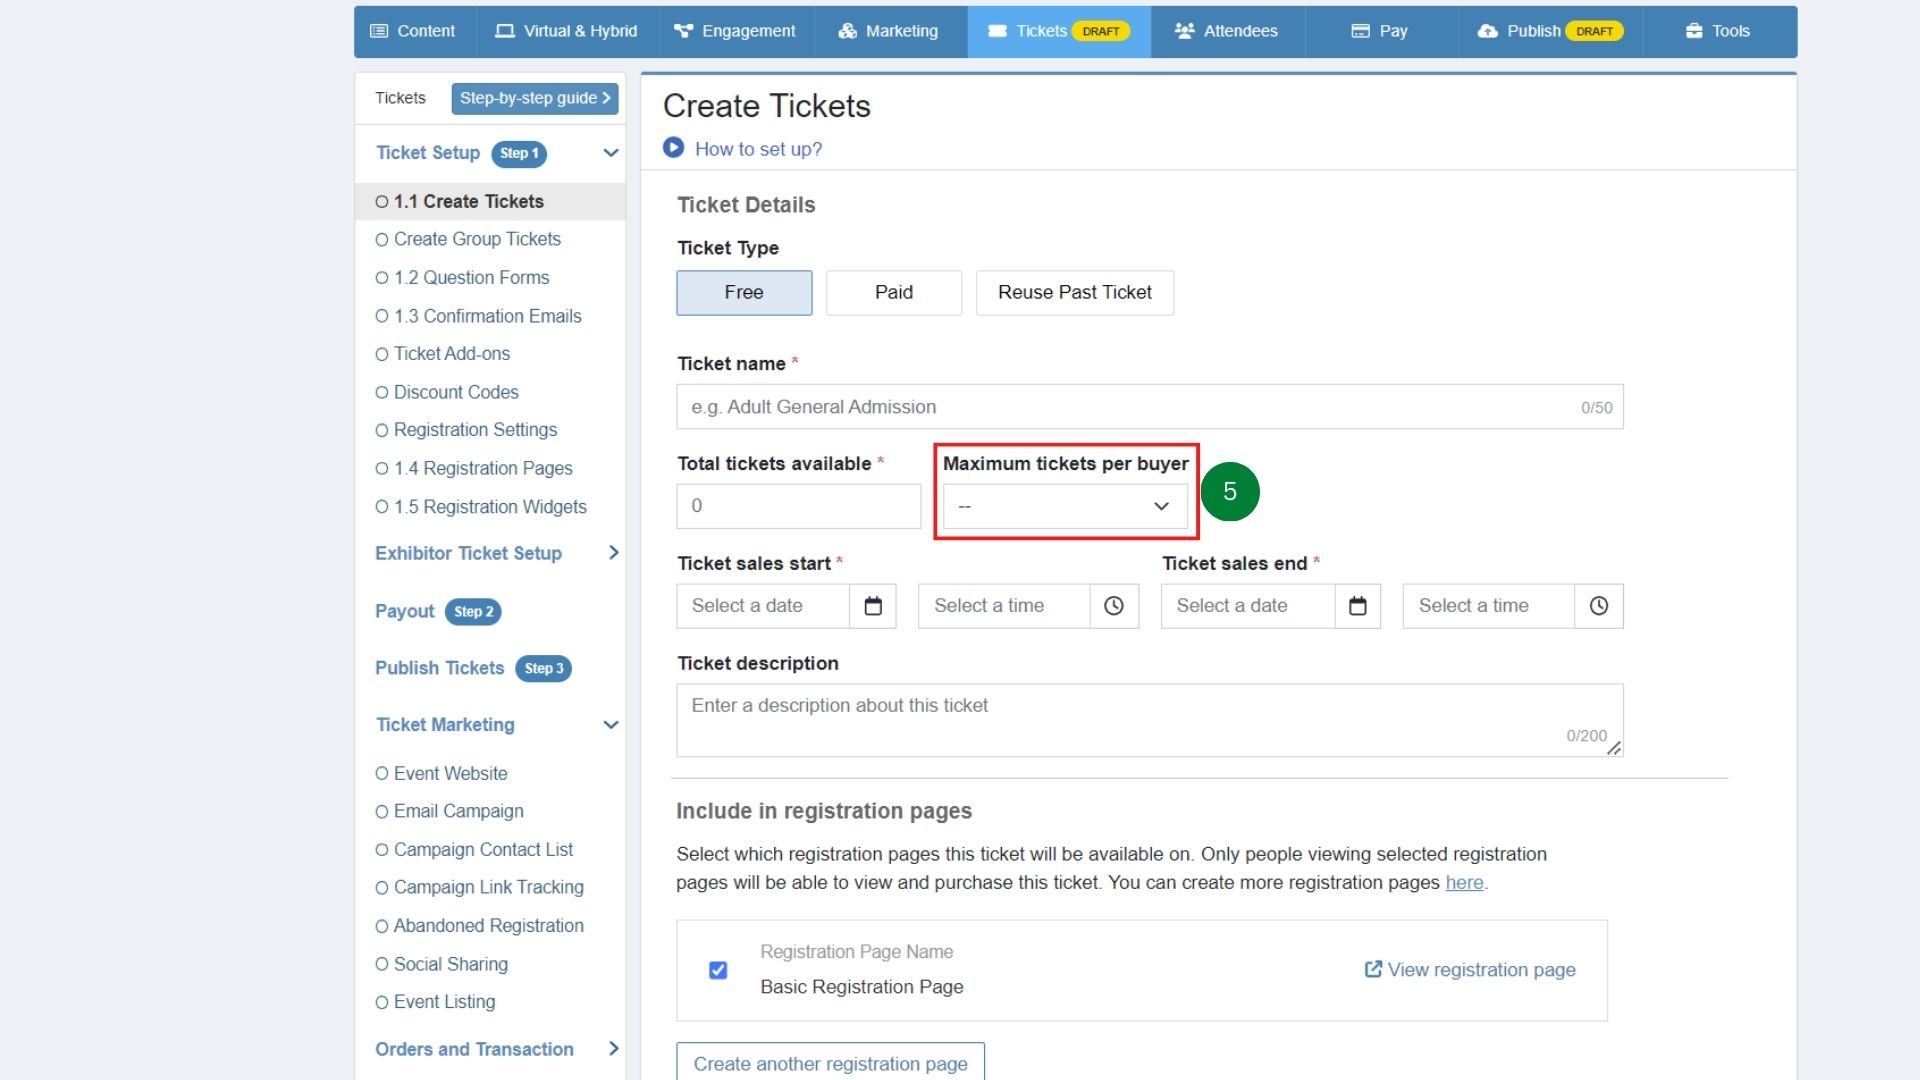Open the Tools tab

coord(1719,31)
